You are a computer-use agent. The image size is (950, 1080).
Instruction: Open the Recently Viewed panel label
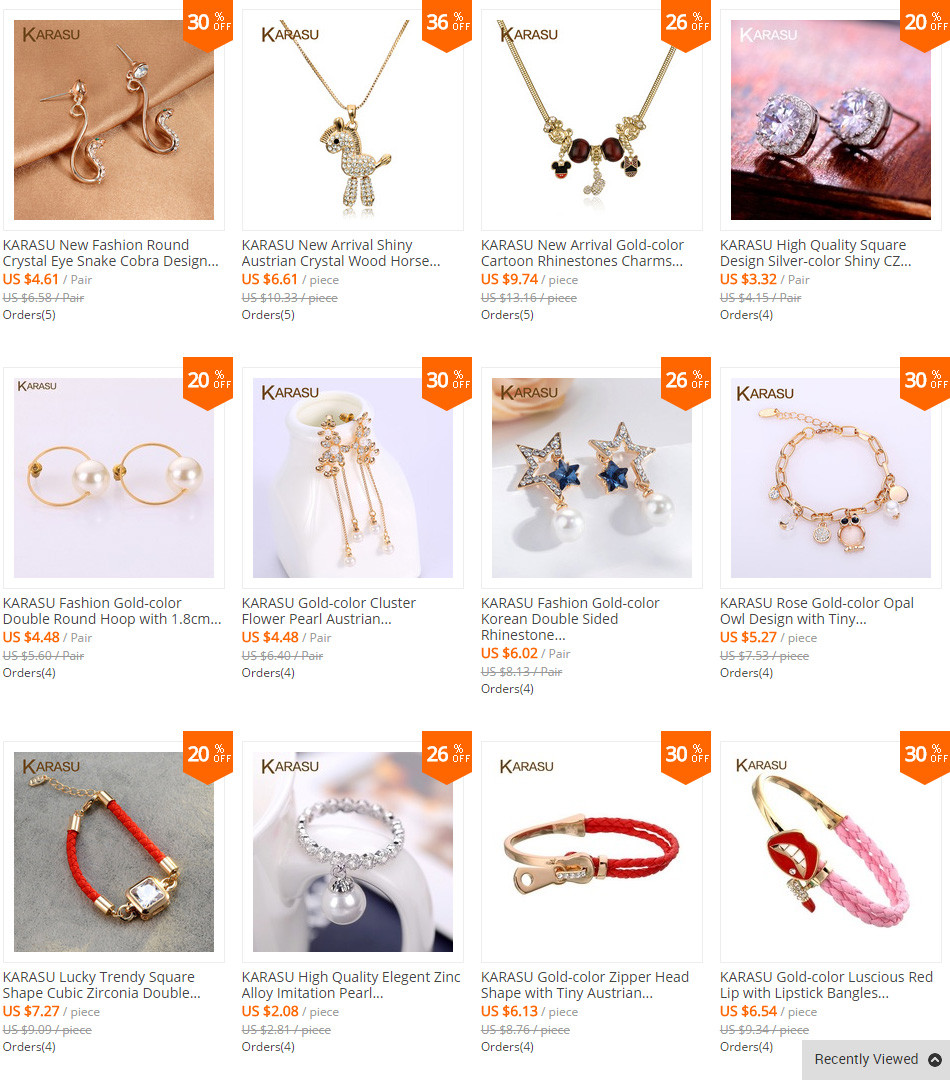point(866,1059)
